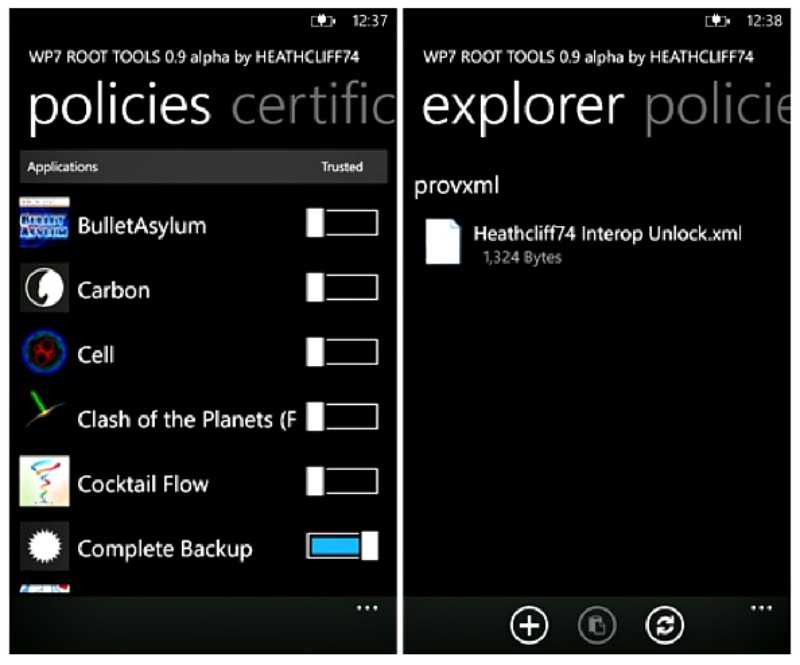
Task: Tap the Cell app icon
Action: click(x=44, y=353)
